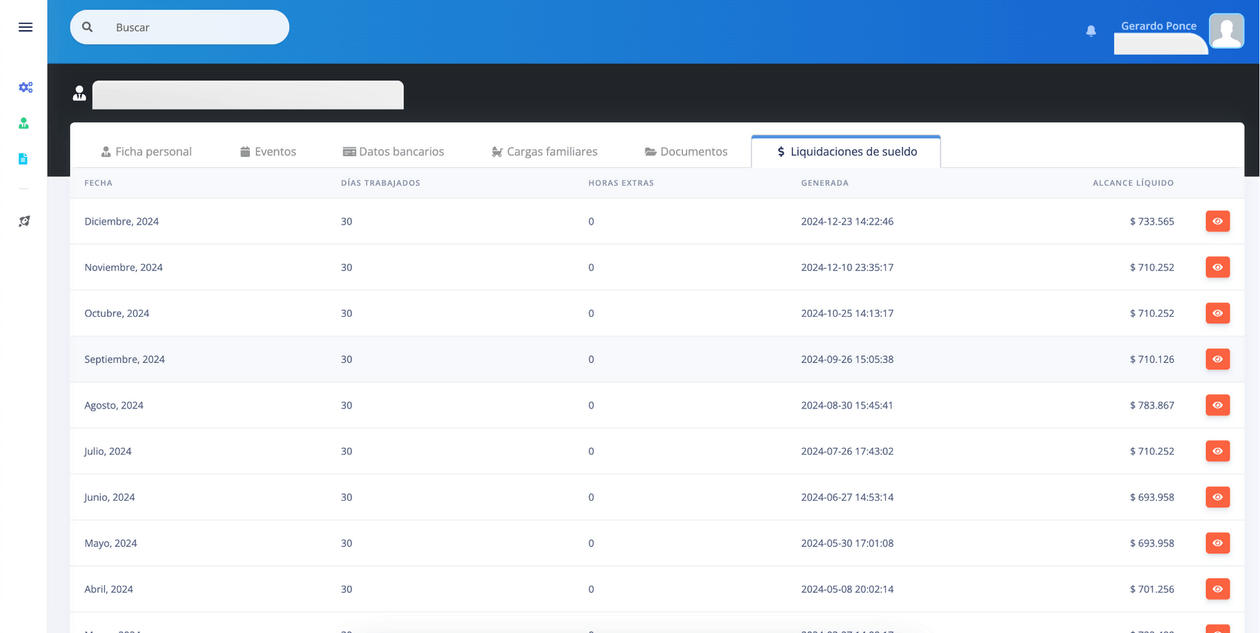This screenshot has height=633, width=1260.
Task: Open the Gerardo Ponce user menu
Action: click(x=1158, y=26)
